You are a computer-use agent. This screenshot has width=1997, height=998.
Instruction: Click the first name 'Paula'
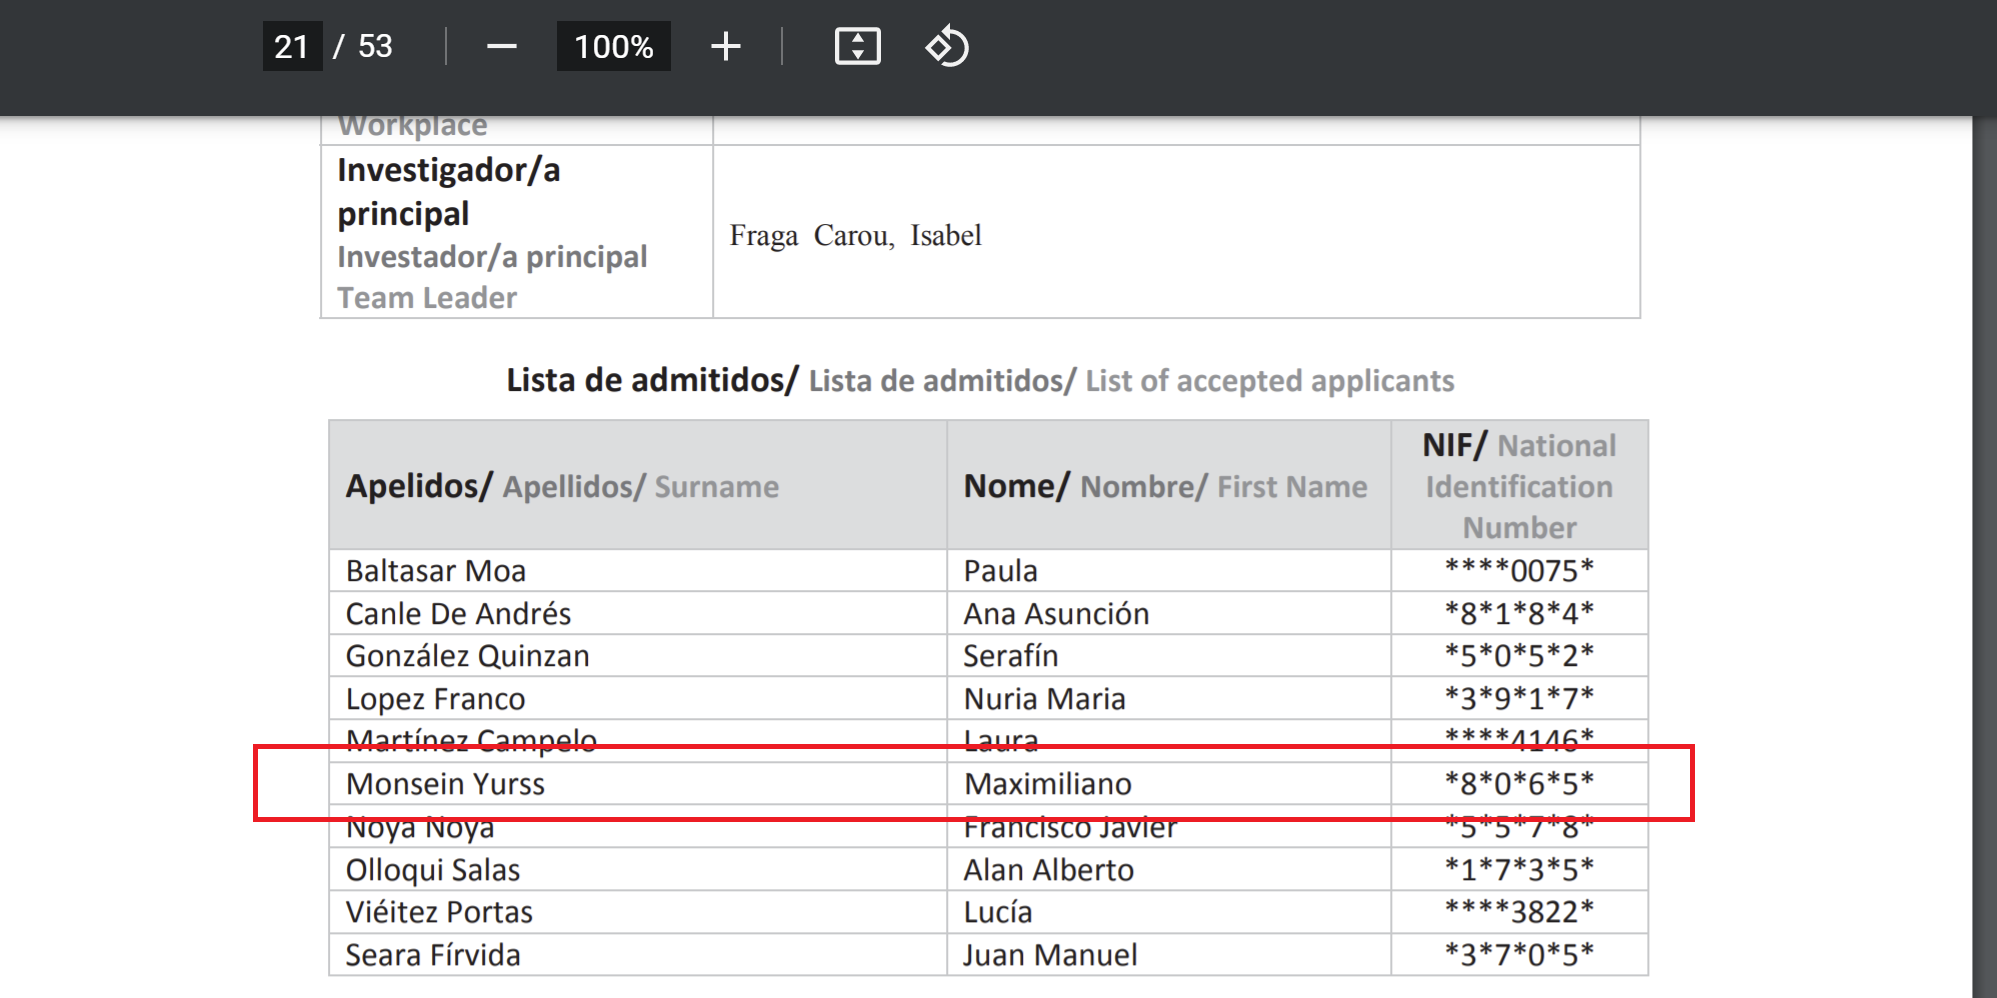click(x=1000, y=571)
